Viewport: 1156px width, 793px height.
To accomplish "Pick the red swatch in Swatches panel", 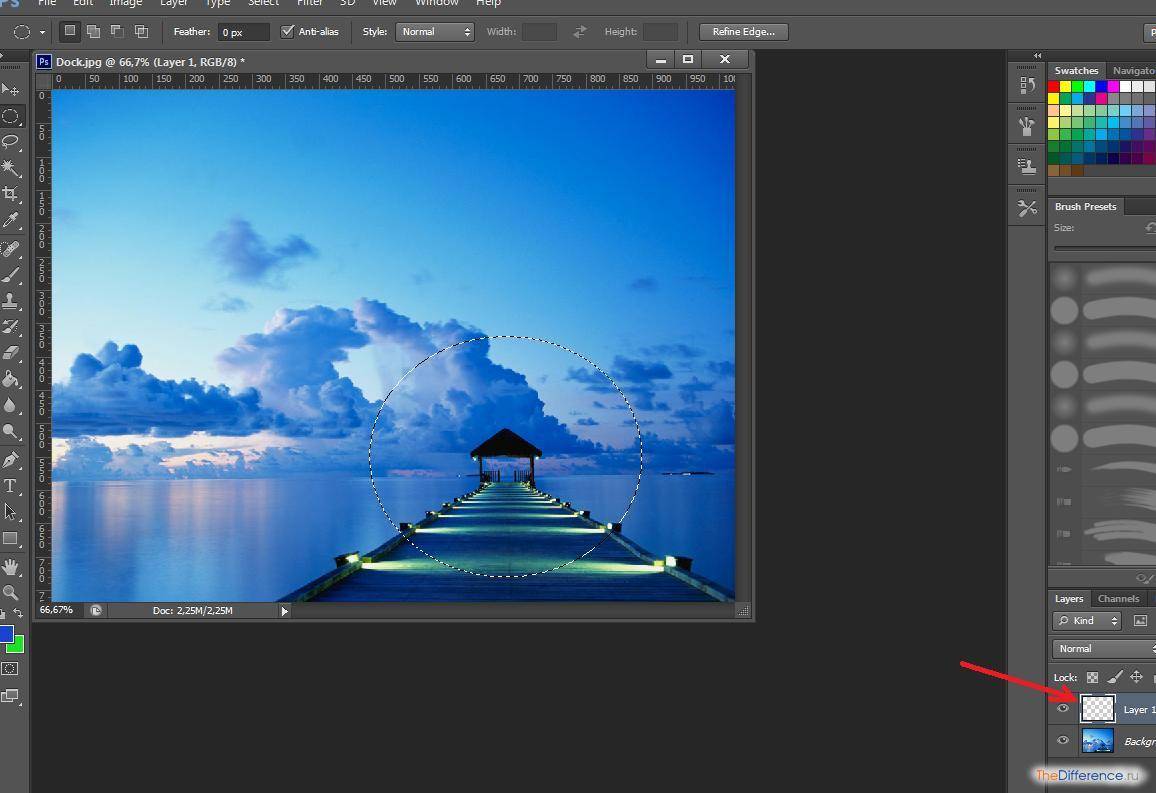I will click(1054, 87).
